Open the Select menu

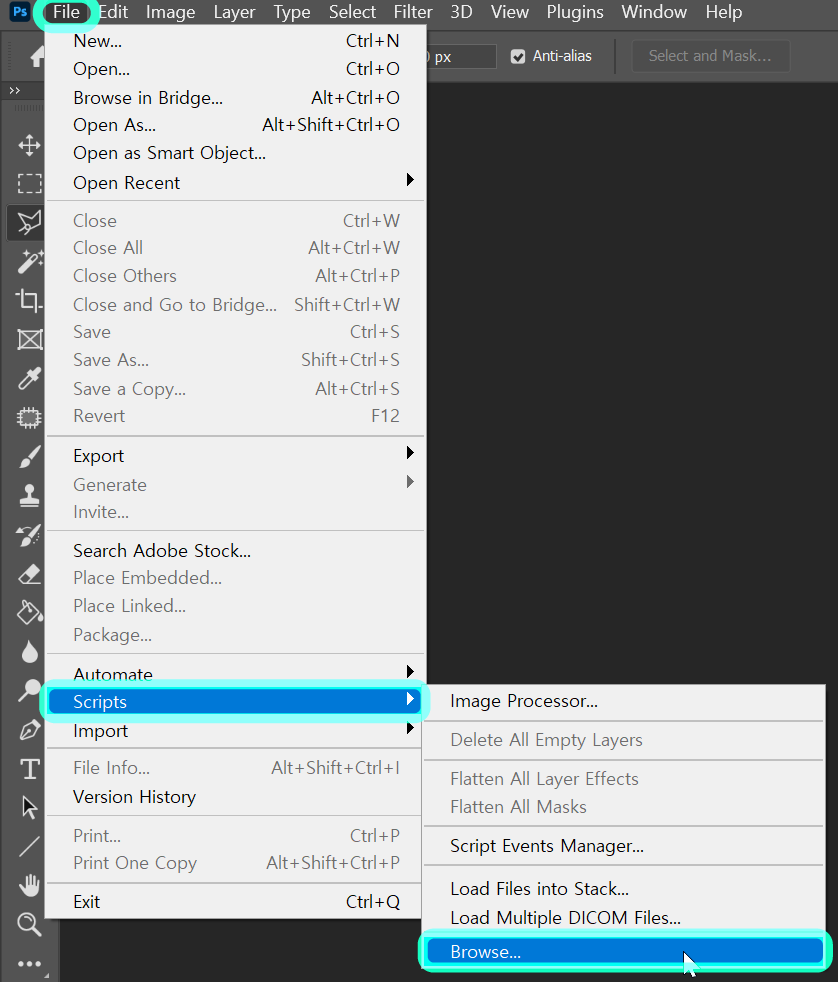point(353,12)
